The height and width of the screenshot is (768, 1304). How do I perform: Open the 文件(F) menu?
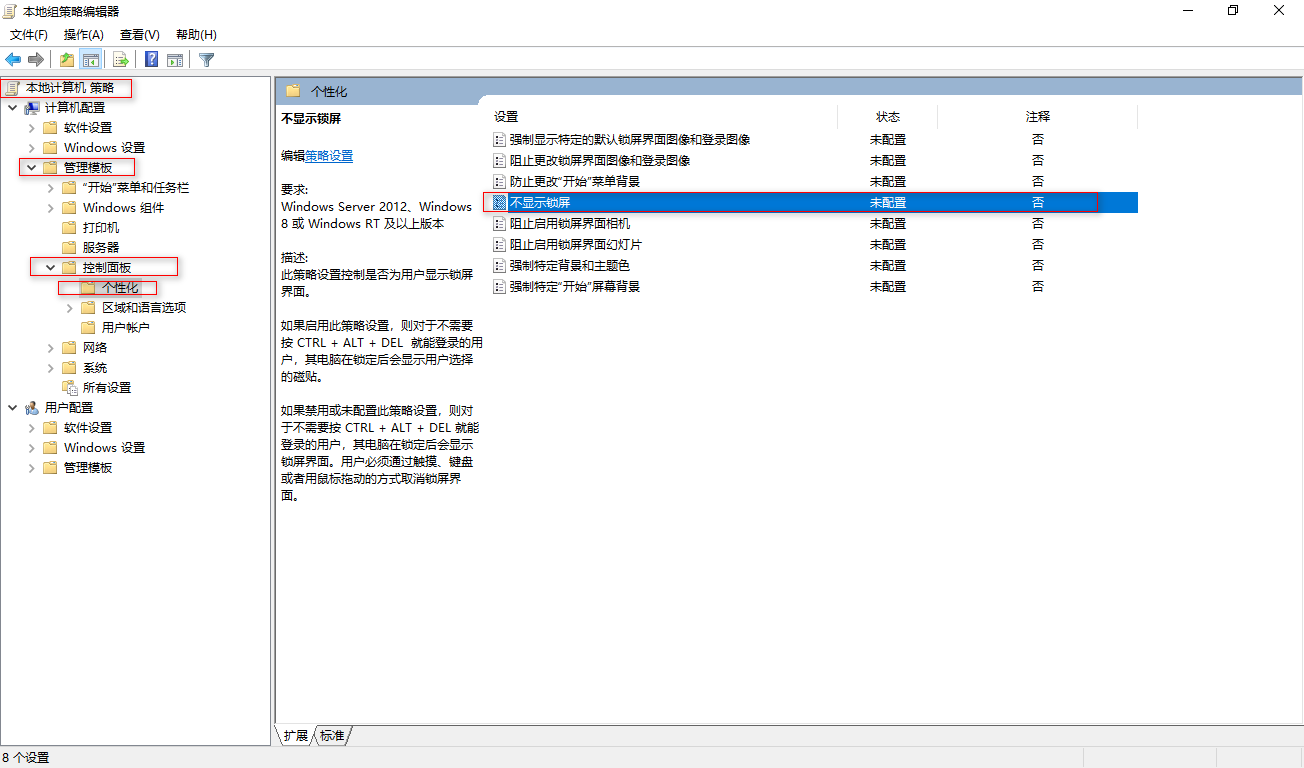pos(29,35)
